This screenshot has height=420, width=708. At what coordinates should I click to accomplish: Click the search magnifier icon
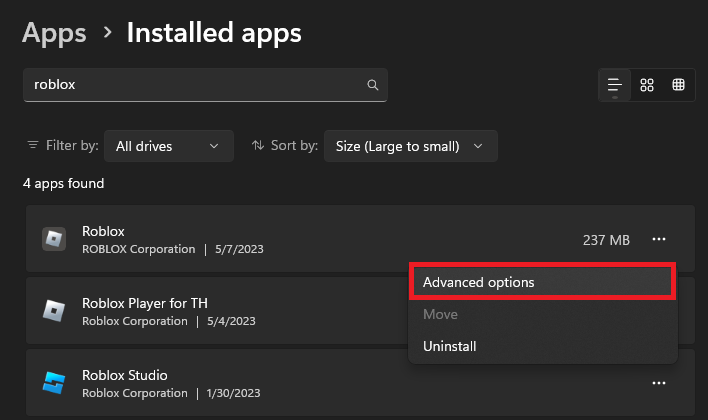coord(373,85)
